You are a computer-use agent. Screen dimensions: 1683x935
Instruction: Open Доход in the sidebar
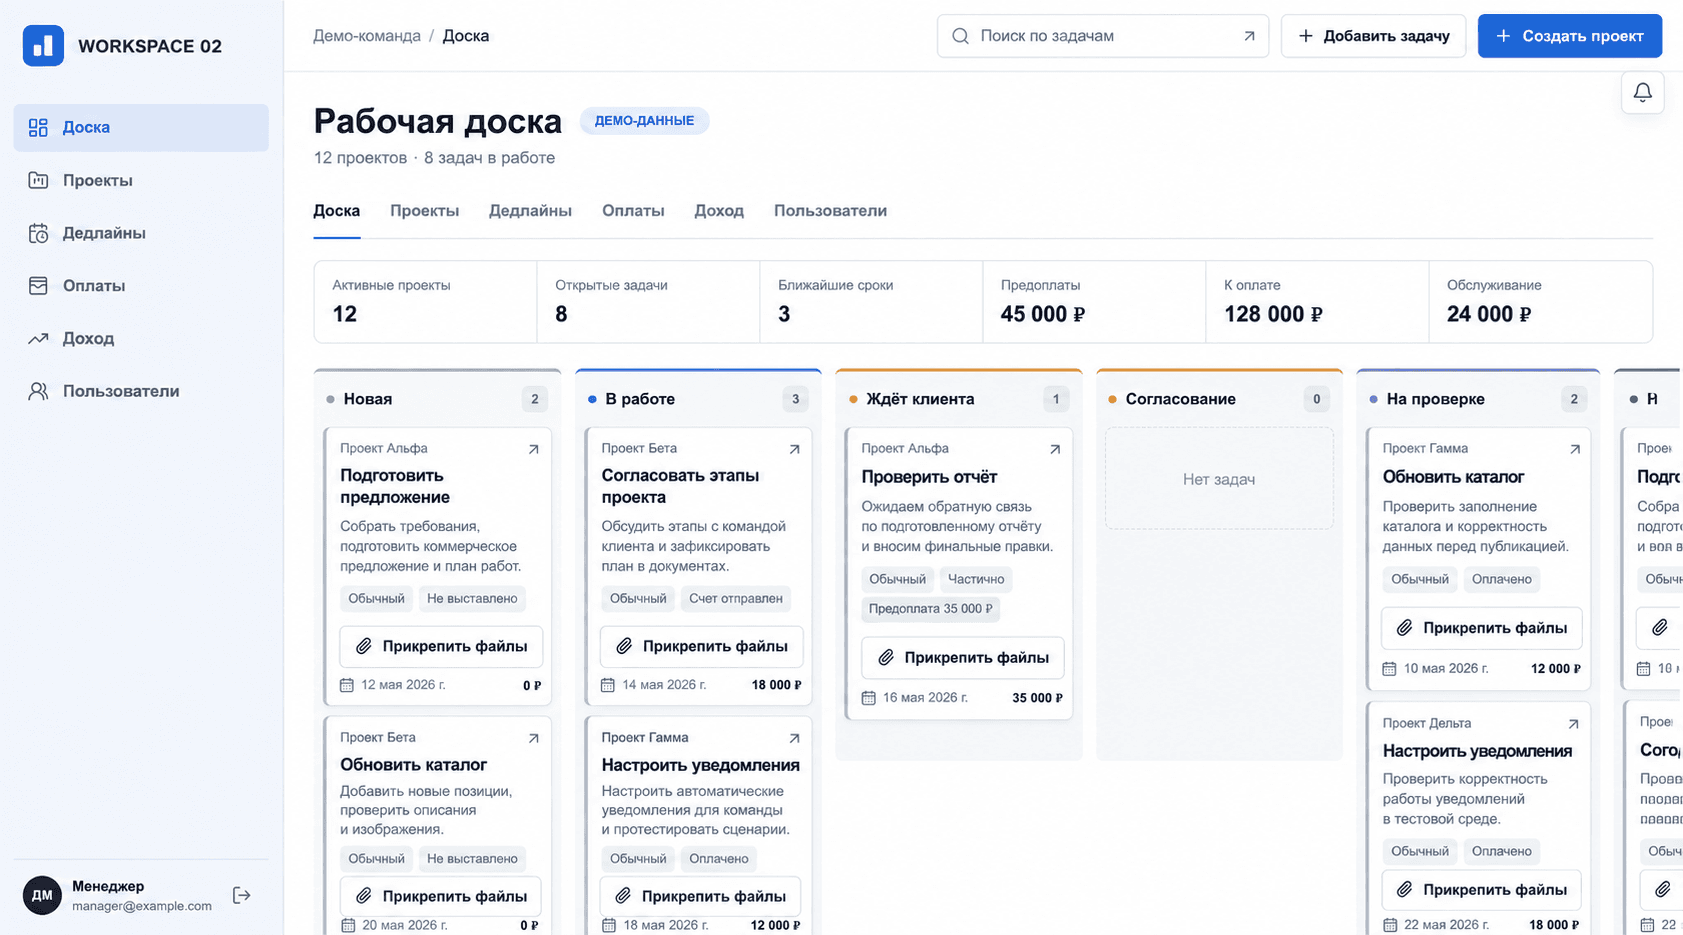point(141,339)
